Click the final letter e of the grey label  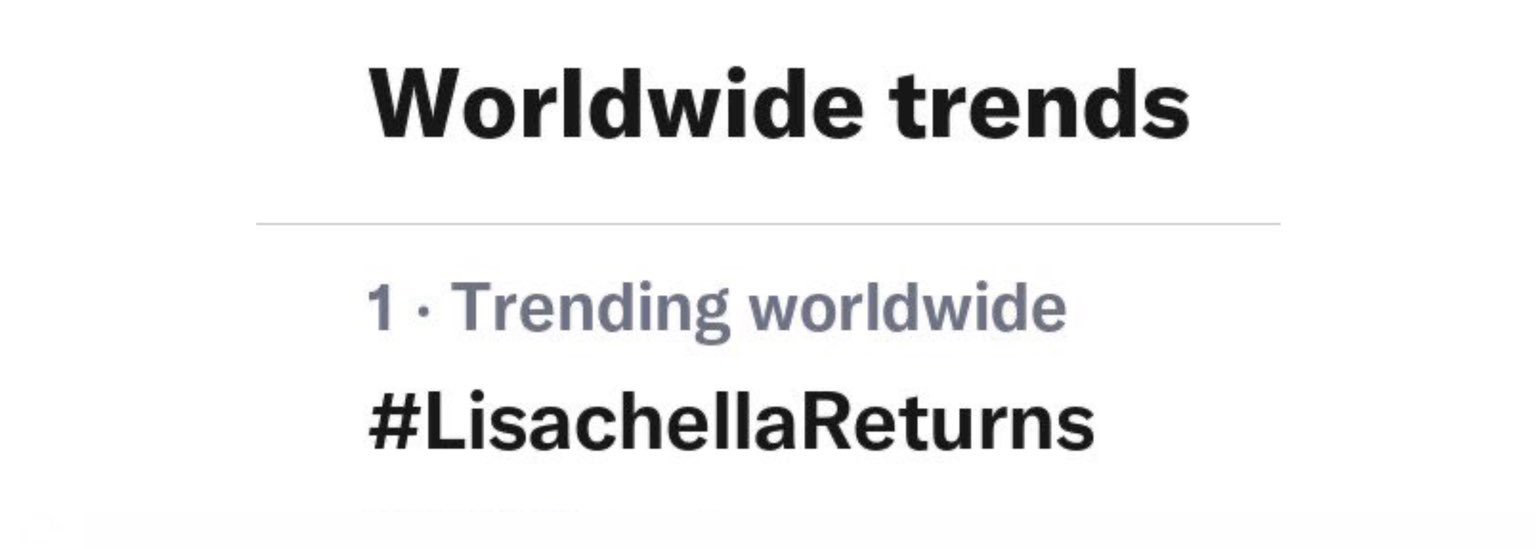(1048, 312)
